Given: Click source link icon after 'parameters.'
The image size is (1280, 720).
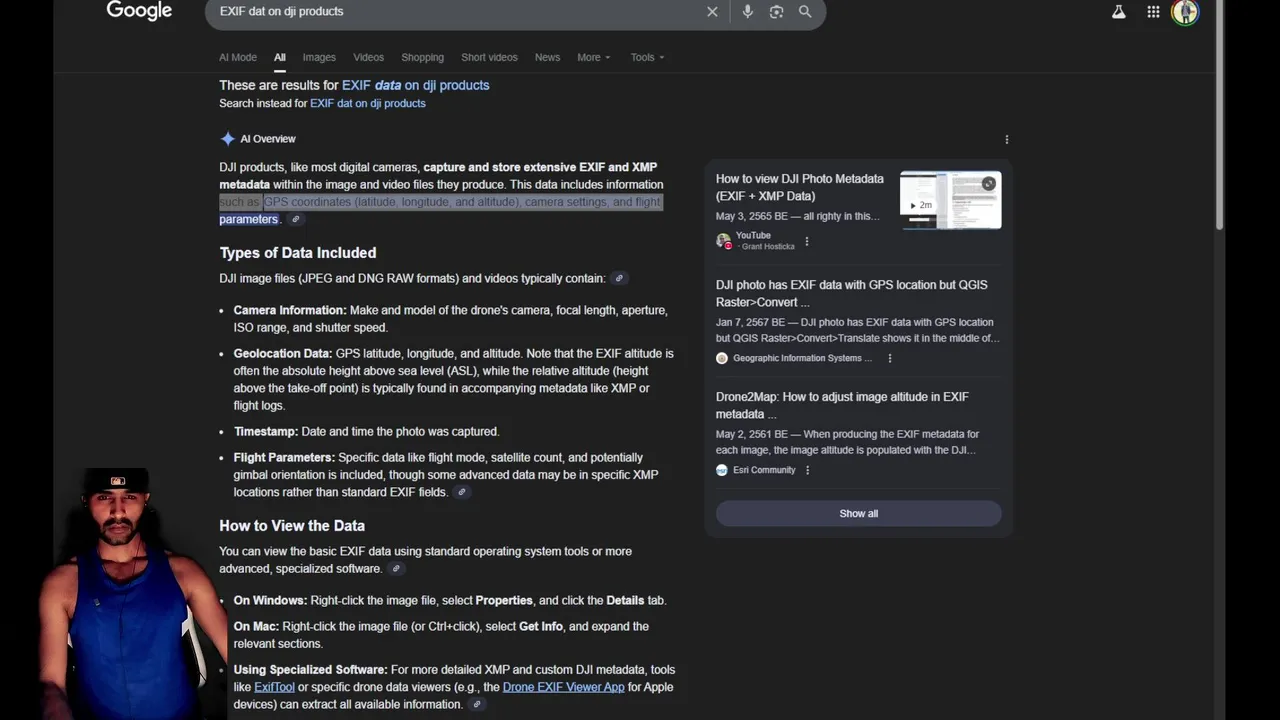Looking at the screenshot, I should pyautogui.click(x=295, y=219).
